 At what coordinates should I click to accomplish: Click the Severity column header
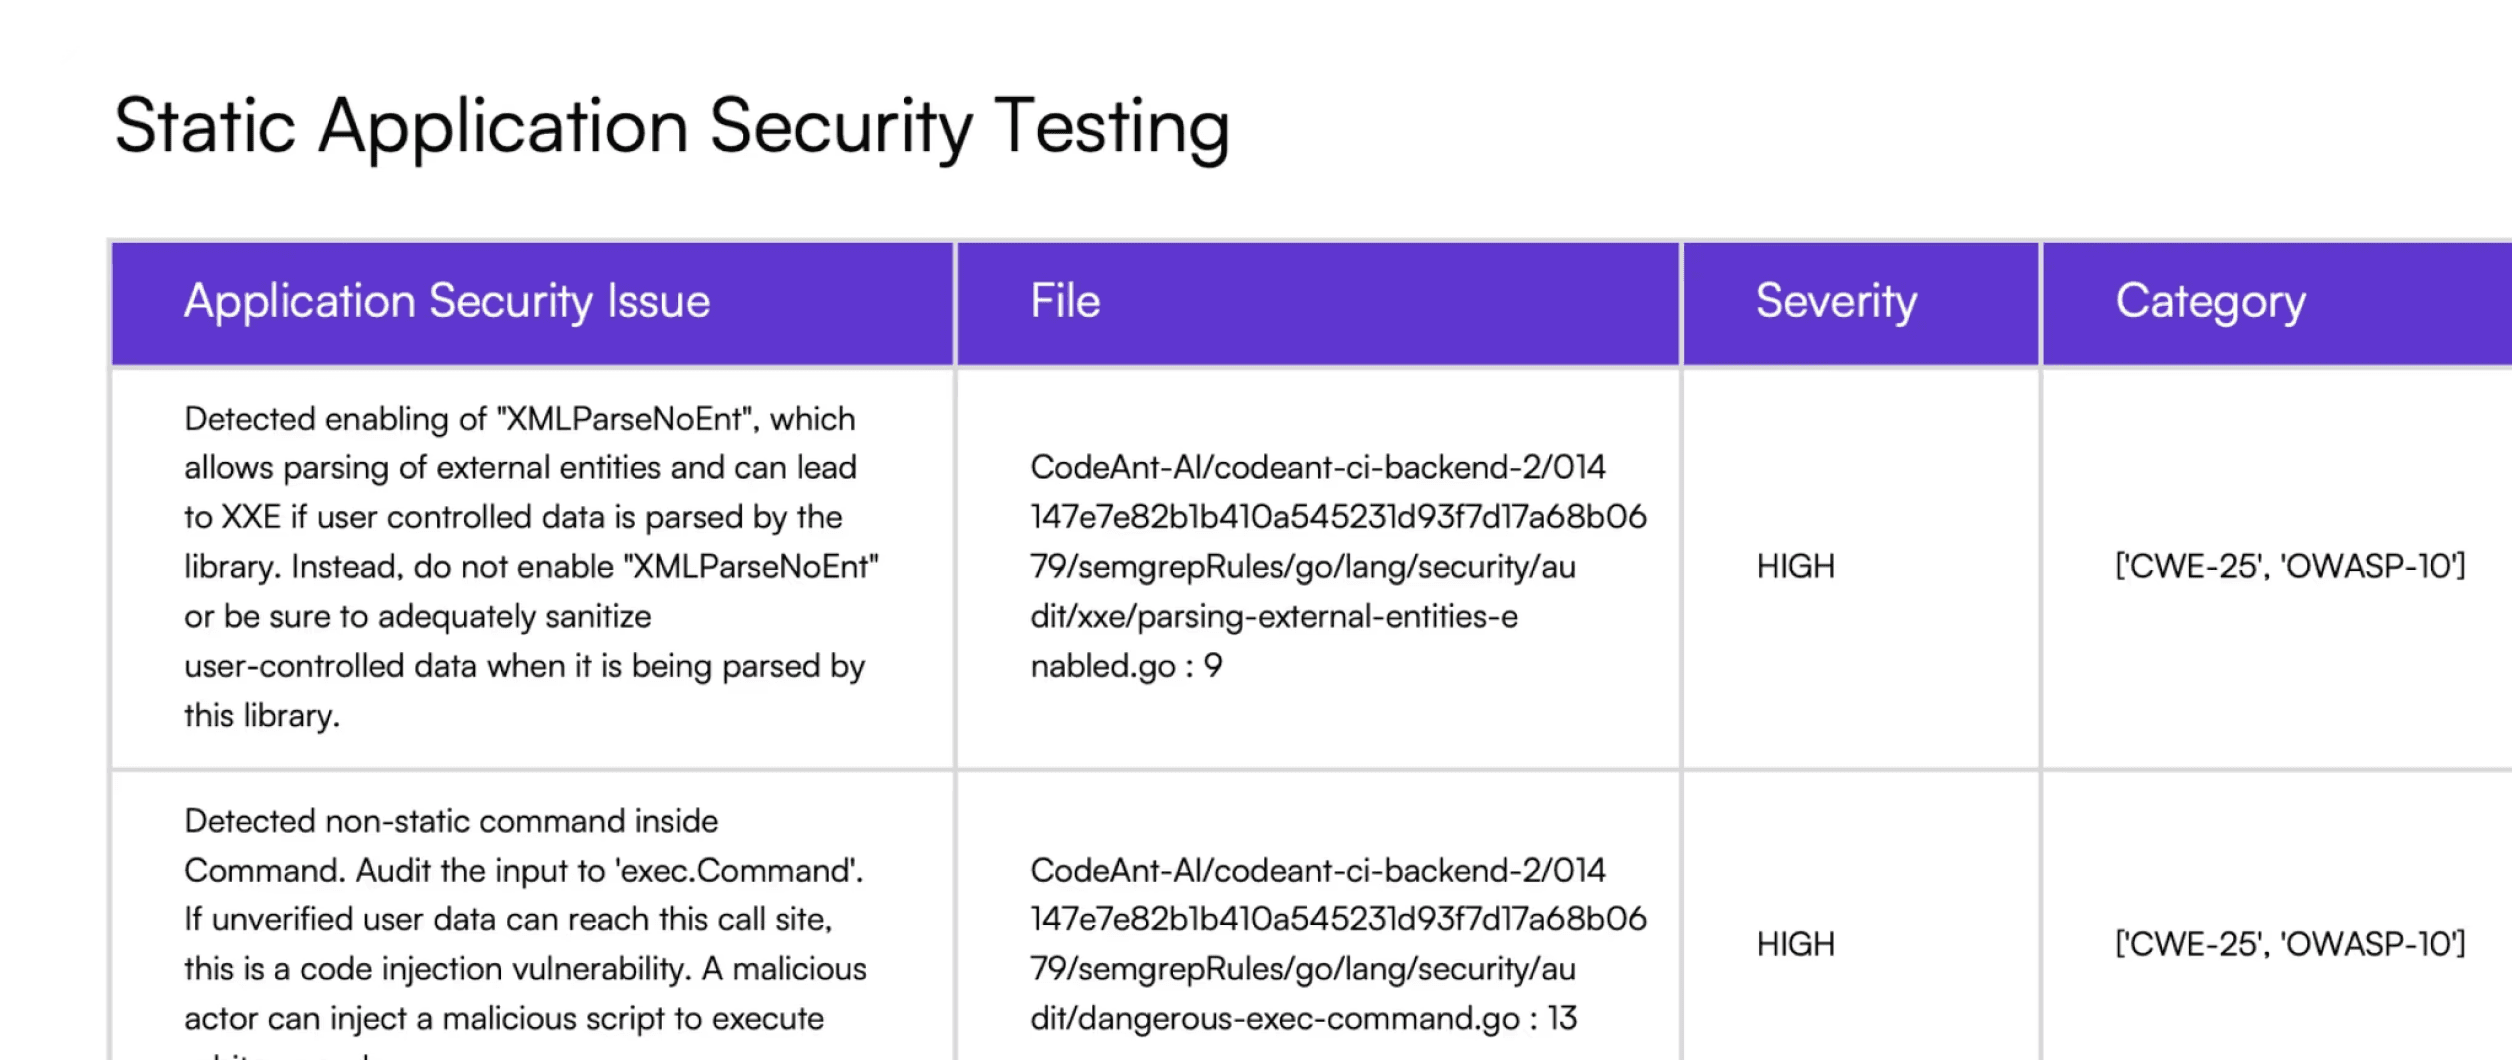(1836, 302)
